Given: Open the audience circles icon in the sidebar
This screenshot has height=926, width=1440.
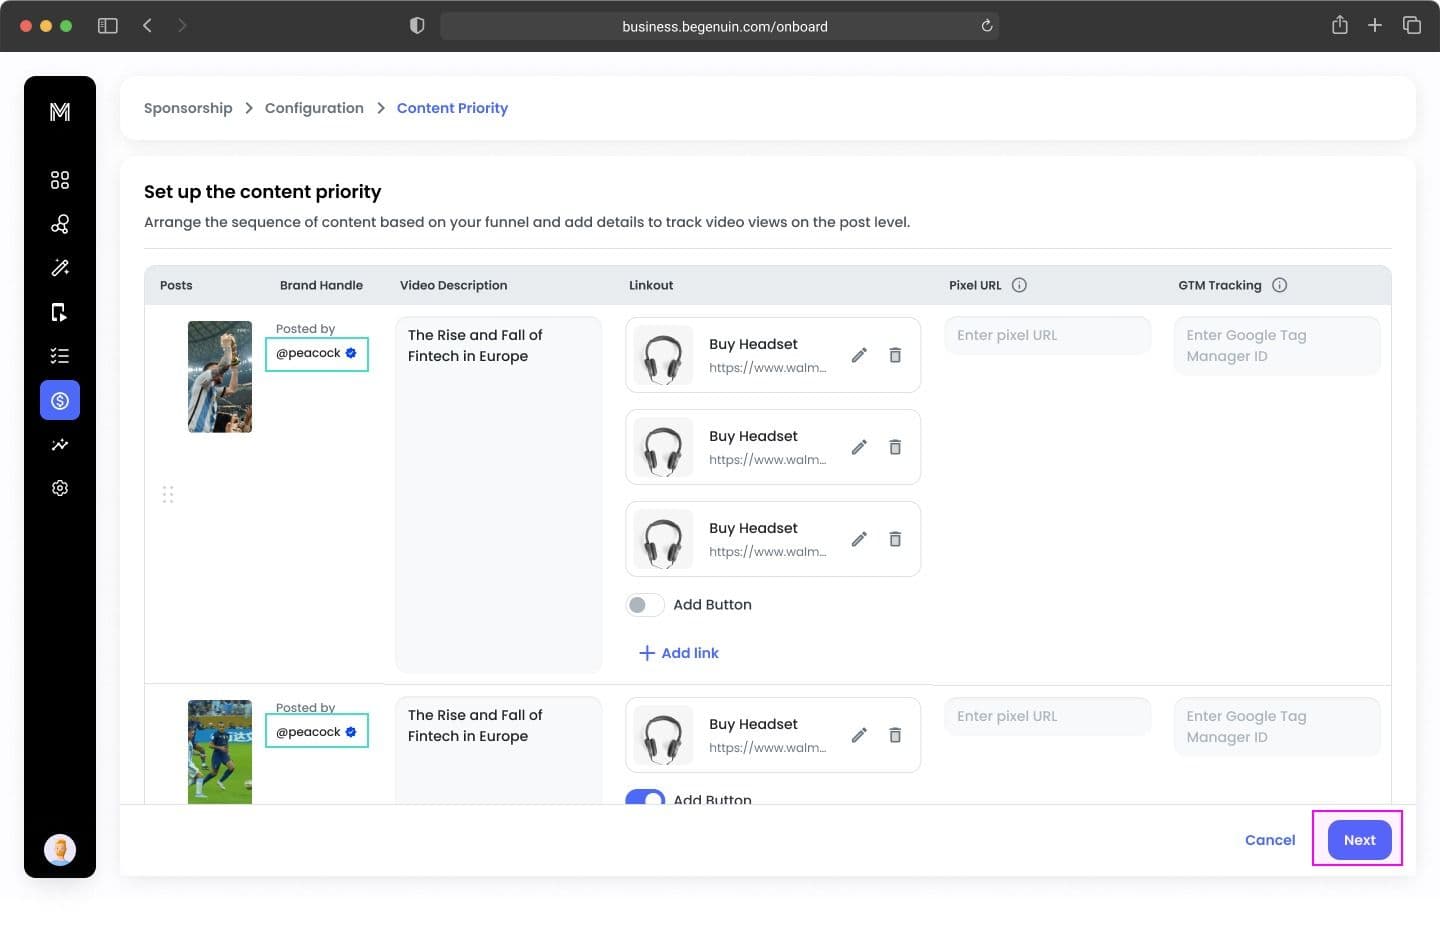Looking at the screenshot, I should (x=60, y=224).
